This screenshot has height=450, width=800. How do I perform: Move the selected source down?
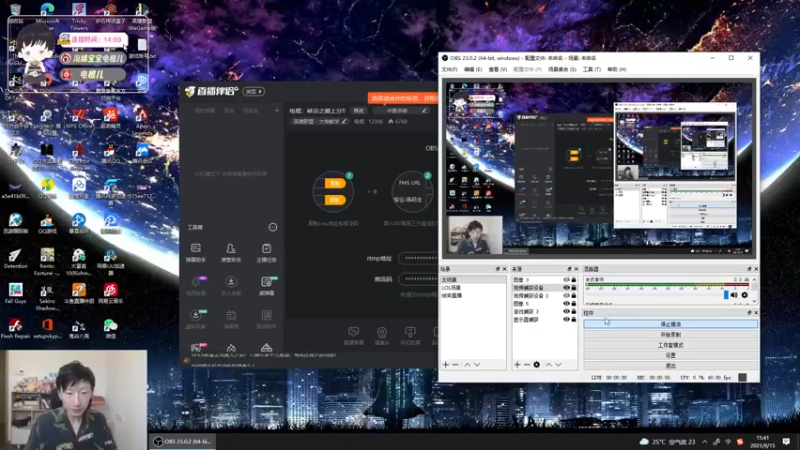tap(558, 365)
